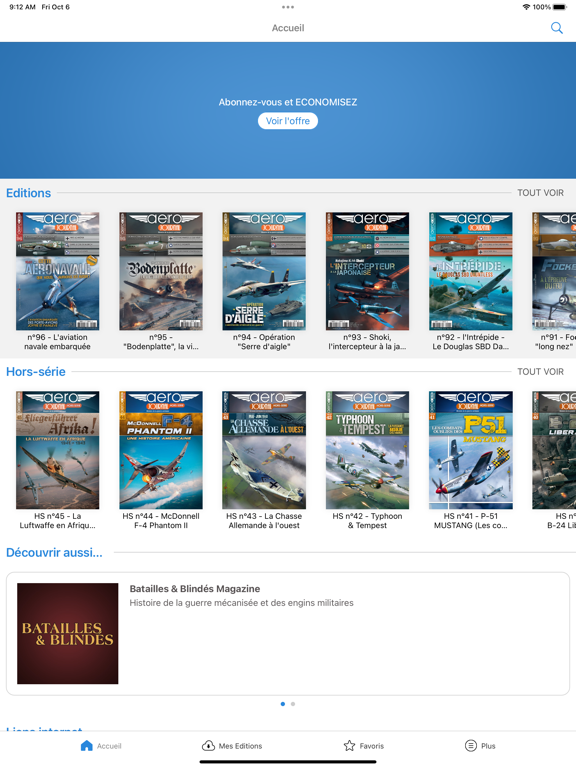Viewport: 576px width, 768px height.
Task: Tap the Favoris star icon
Action: 349,745
